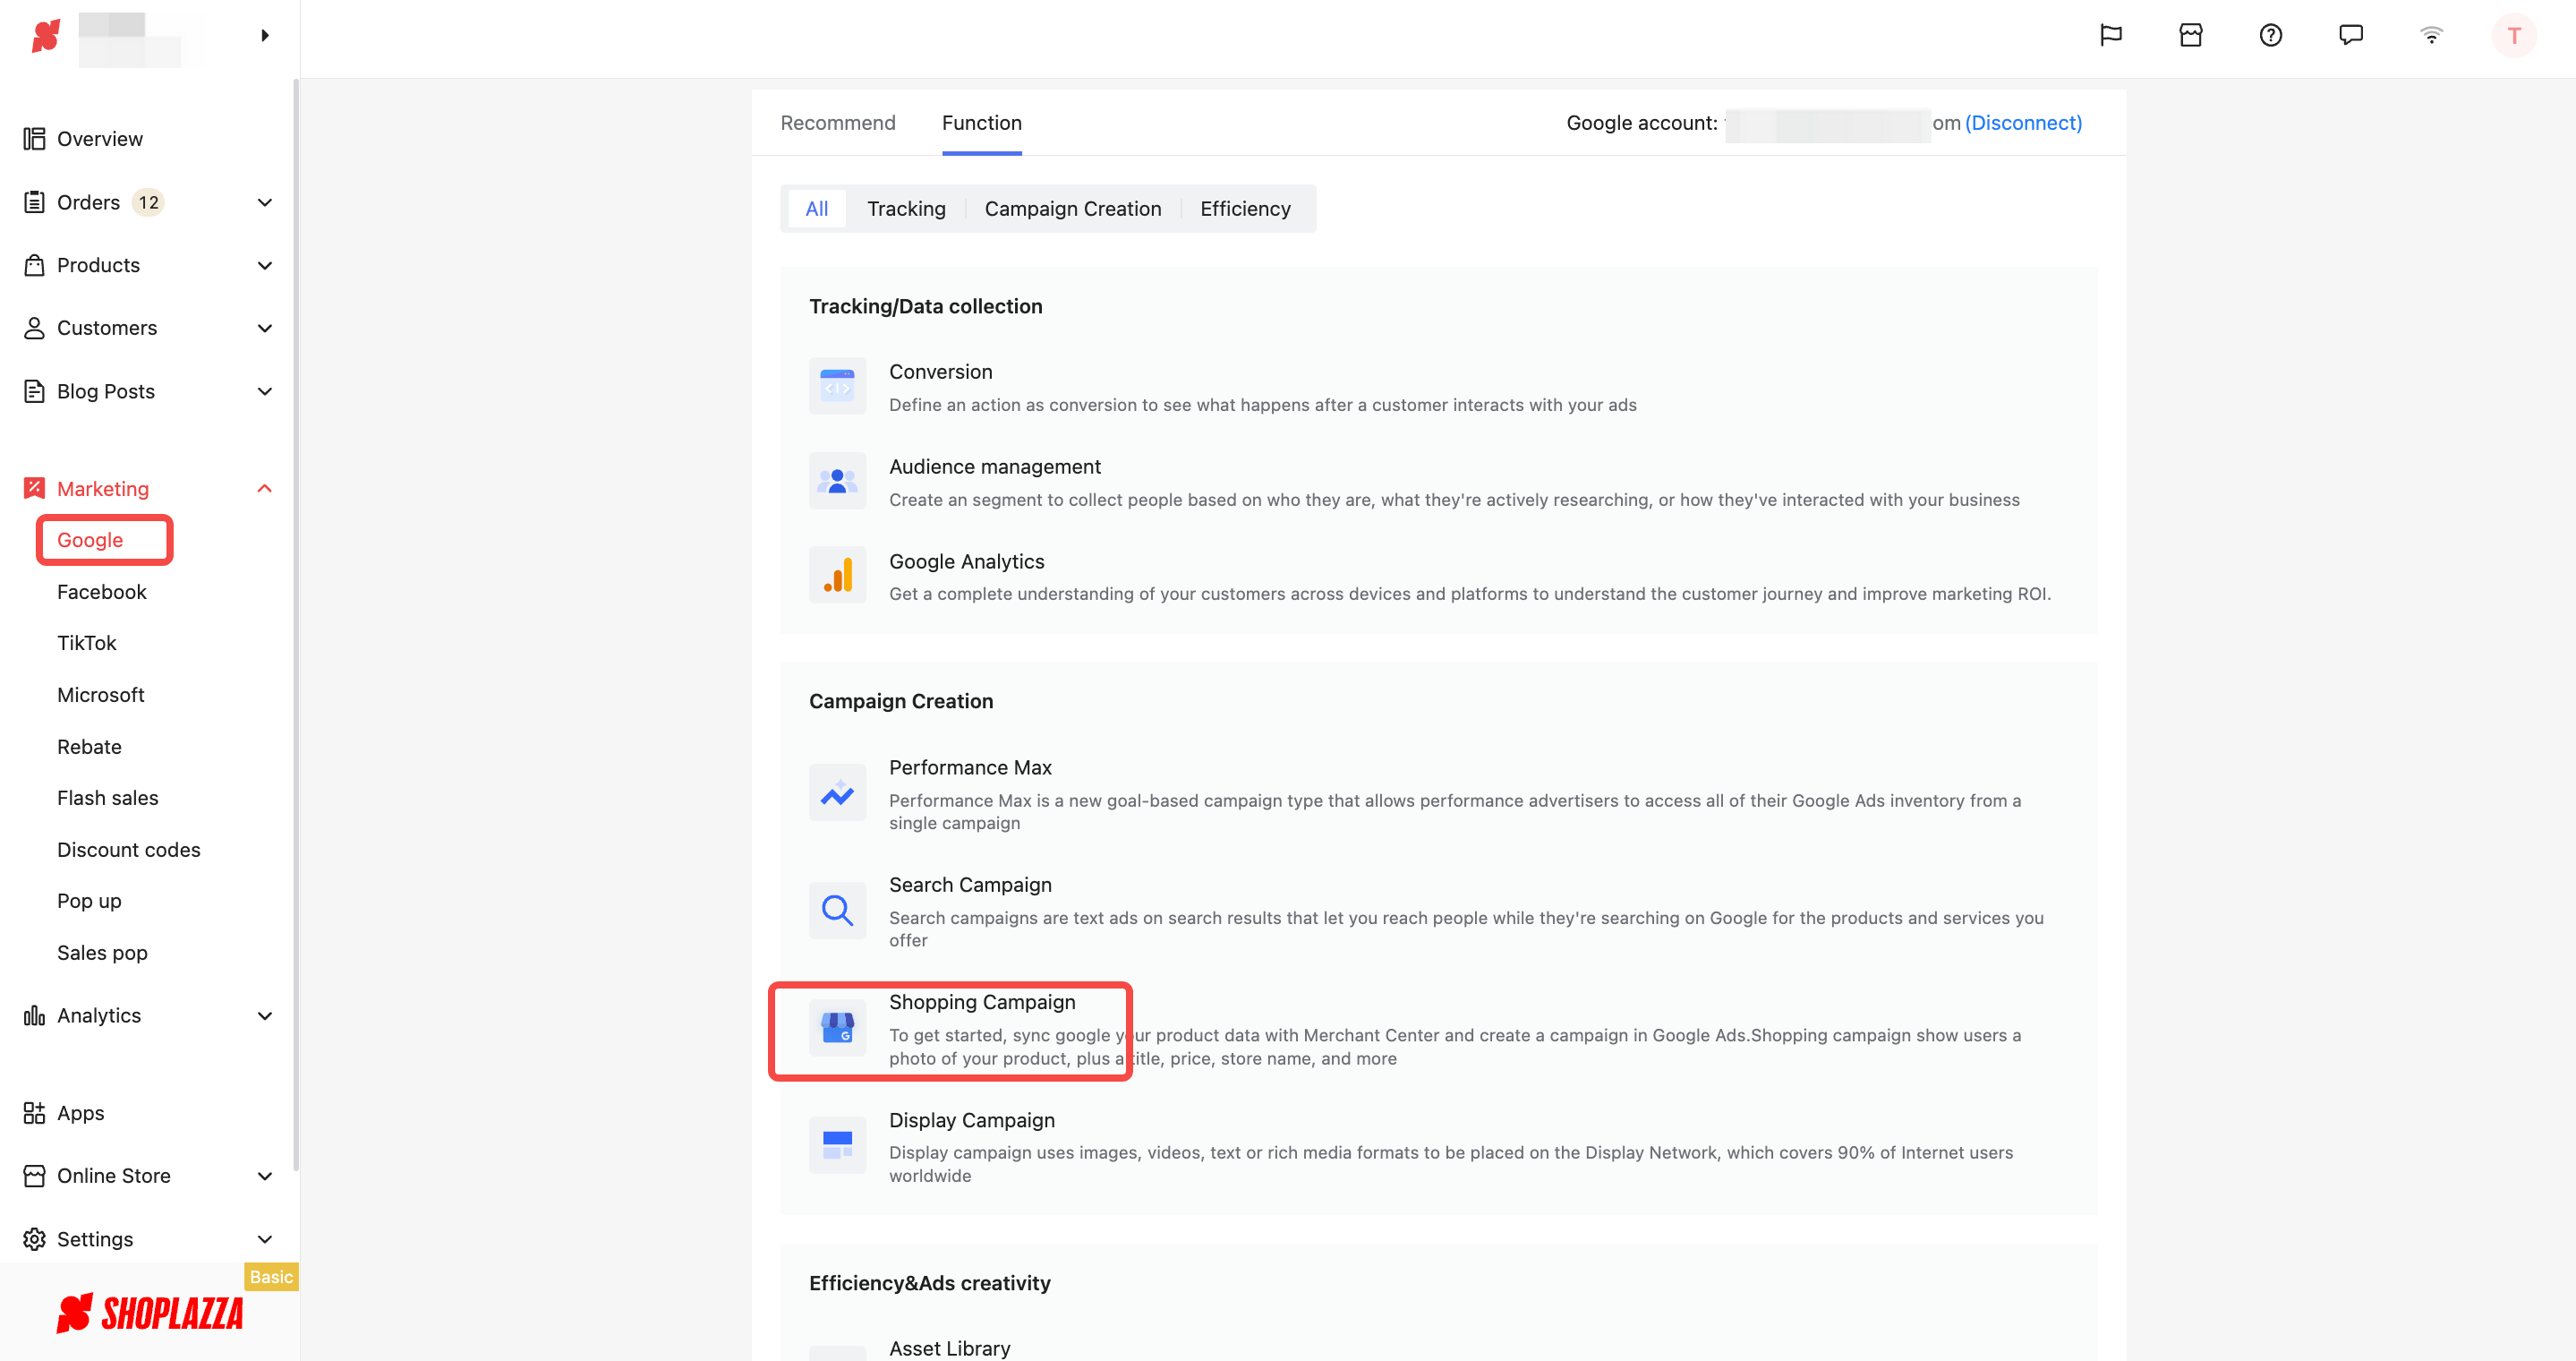
Task: Click the wifi status icon in top bar
Action: [x=2431, y=36]
